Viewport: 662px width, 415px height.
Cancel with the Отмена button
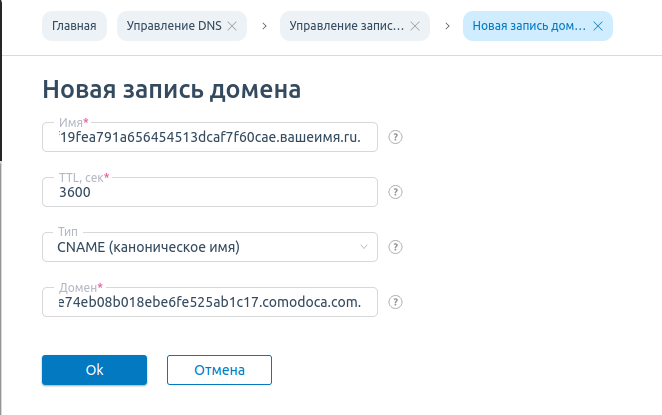click(x=219, y=370)
